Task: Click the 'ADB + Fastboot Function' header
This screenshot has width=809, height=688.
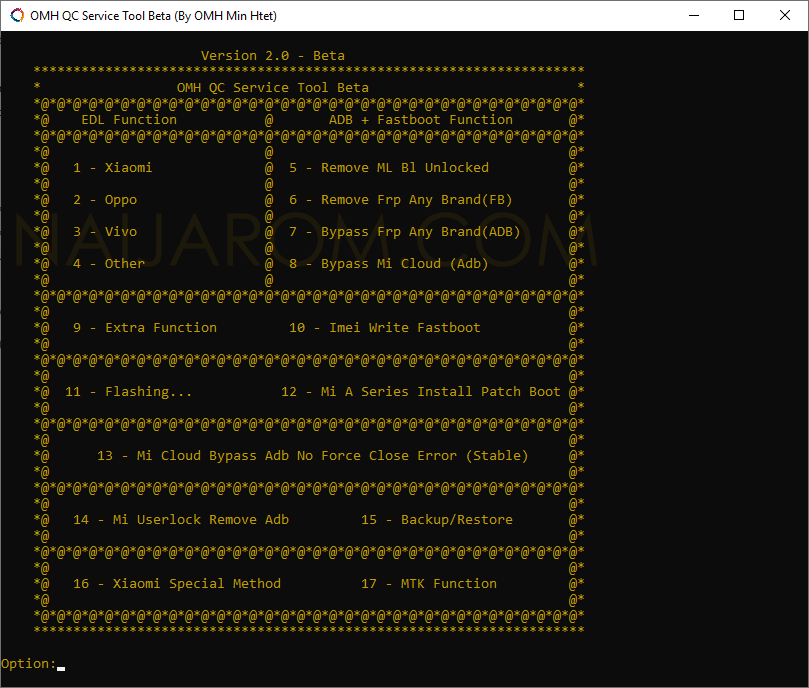Action: 421,120
